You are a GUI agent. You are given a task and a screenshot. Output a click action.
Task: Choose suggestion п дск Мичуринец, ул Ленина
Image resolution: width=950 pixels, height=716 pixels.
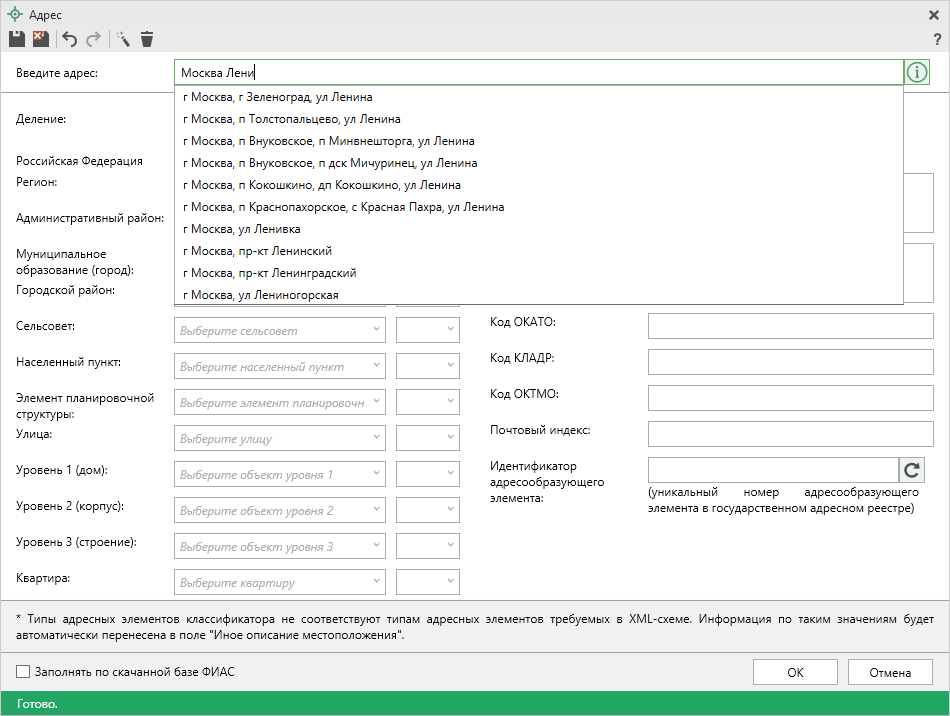pos(539,163)
